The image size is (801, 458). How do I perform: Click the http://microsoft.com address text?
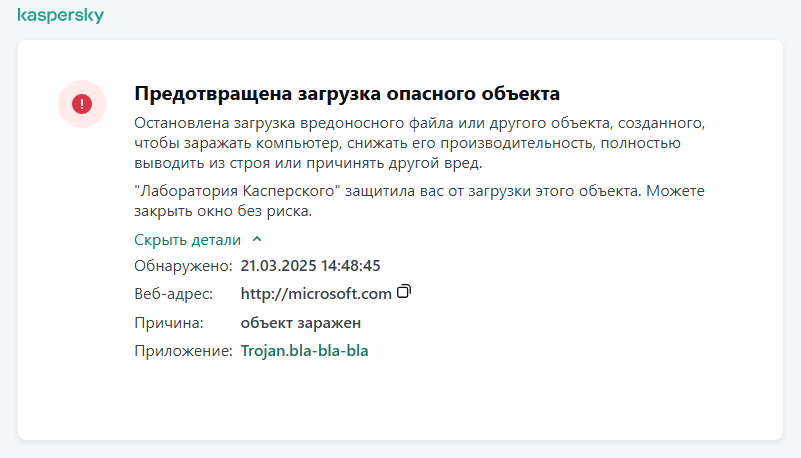click(316, 294)
